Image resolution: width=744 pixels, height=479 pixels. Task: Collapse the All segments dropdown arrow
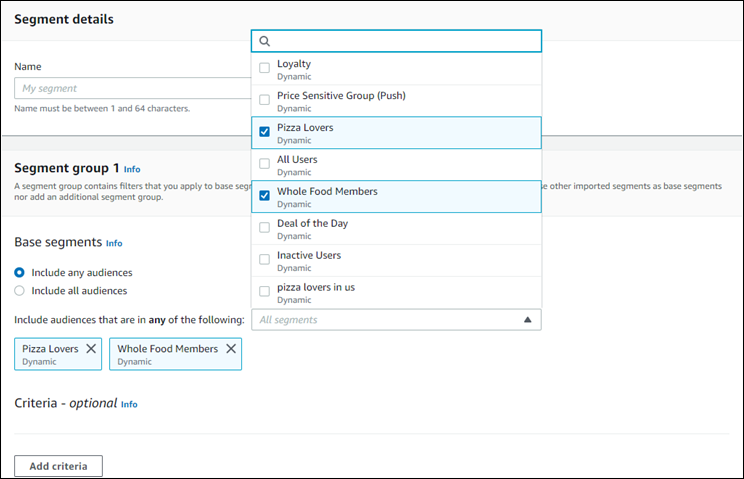coord(527,320)
